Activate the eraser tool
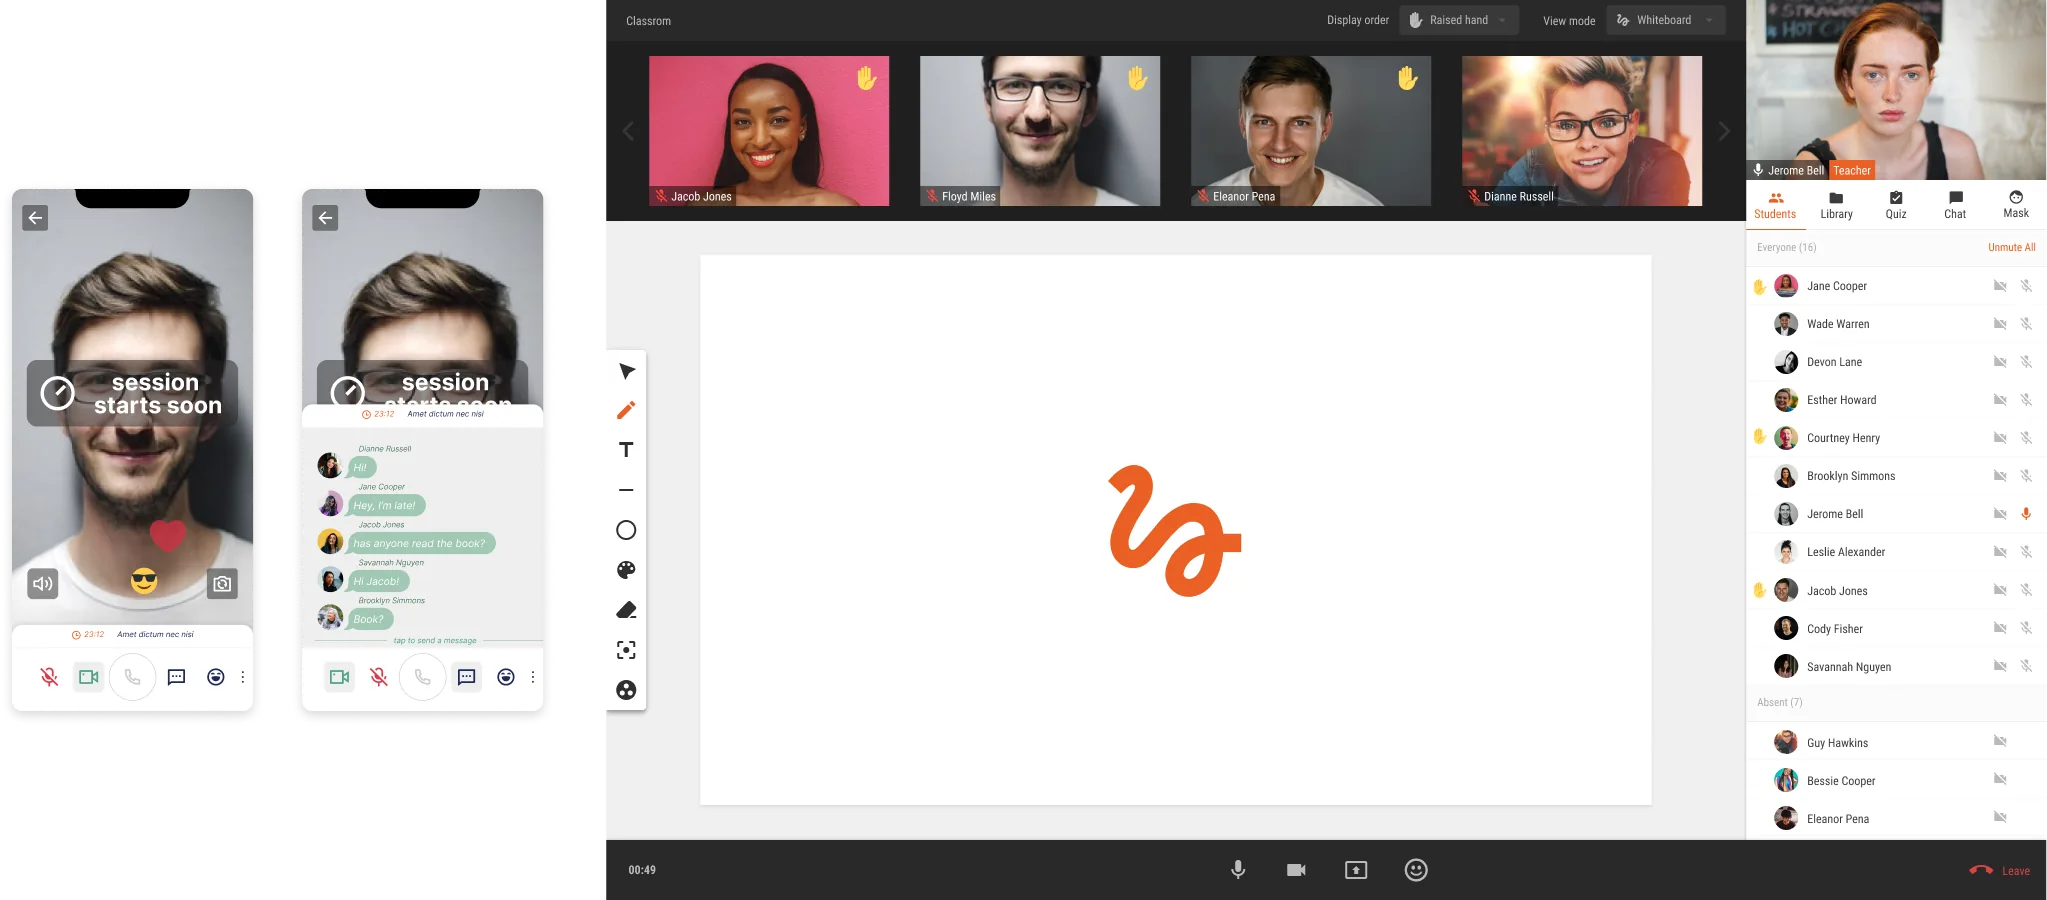2047x900 pixels. click(x=626, y=610)
